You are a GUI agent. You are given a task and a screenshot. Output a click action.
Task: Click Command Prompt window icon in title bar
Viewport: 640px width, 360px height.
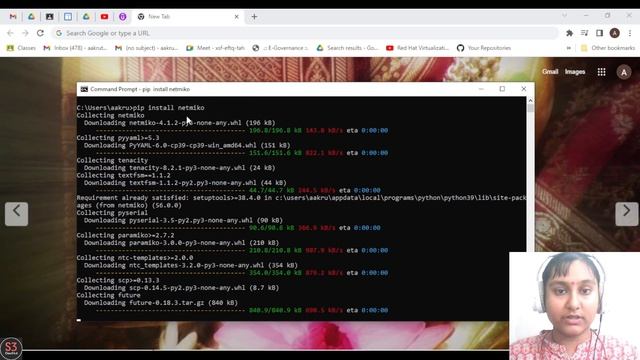click(84, 89)
